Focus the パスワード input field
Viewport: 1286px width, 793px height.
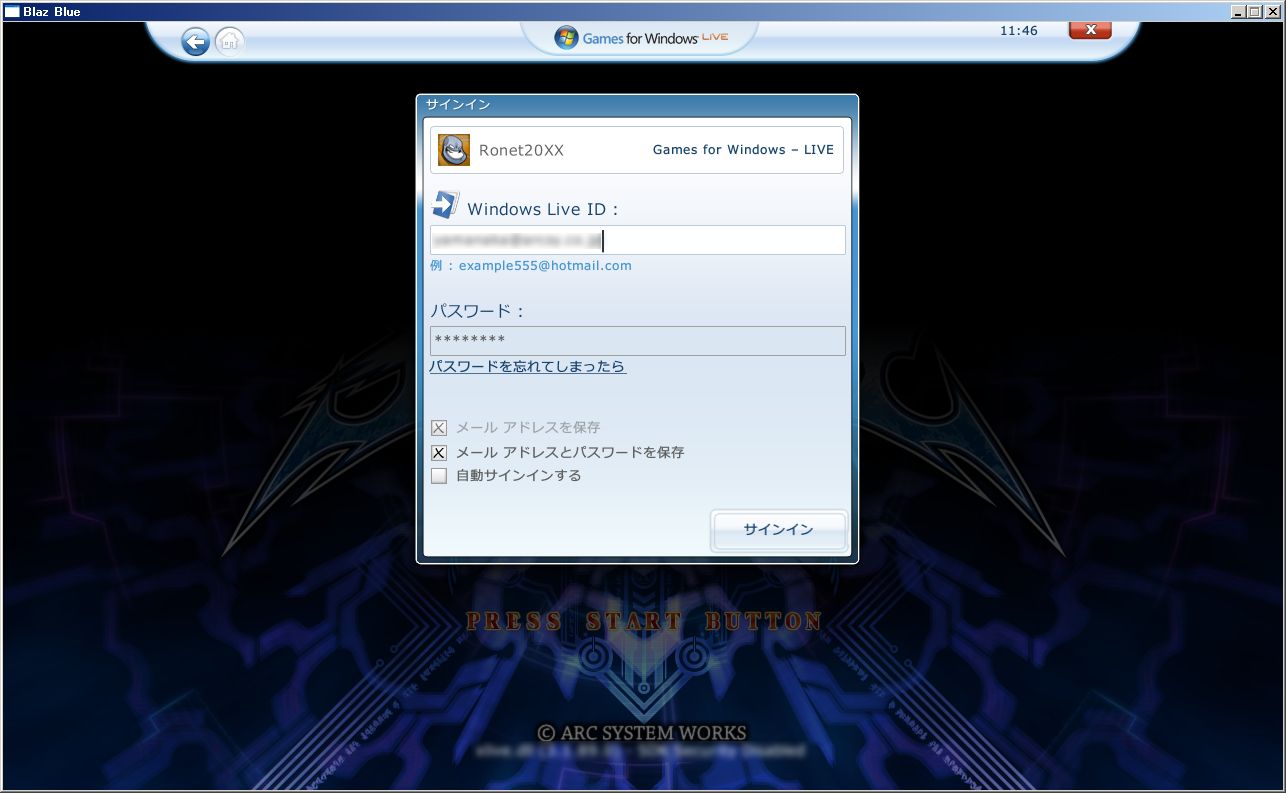(638, 341)
